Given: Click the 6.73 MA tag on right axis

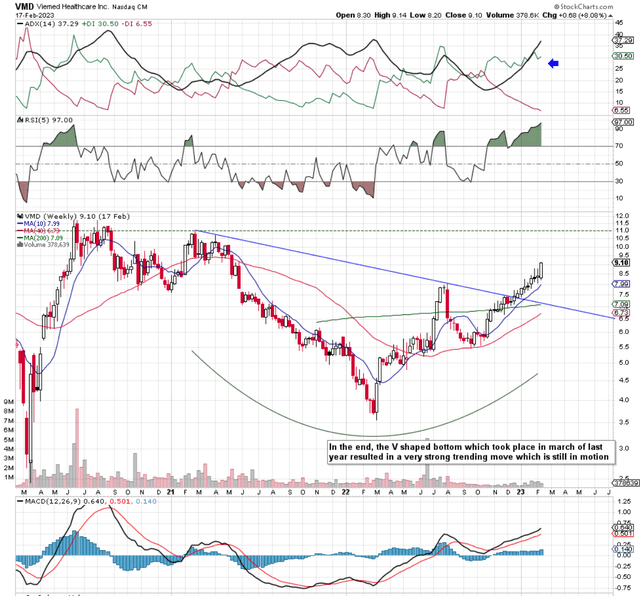Looking at the screenshot, I should pos(621,313).
